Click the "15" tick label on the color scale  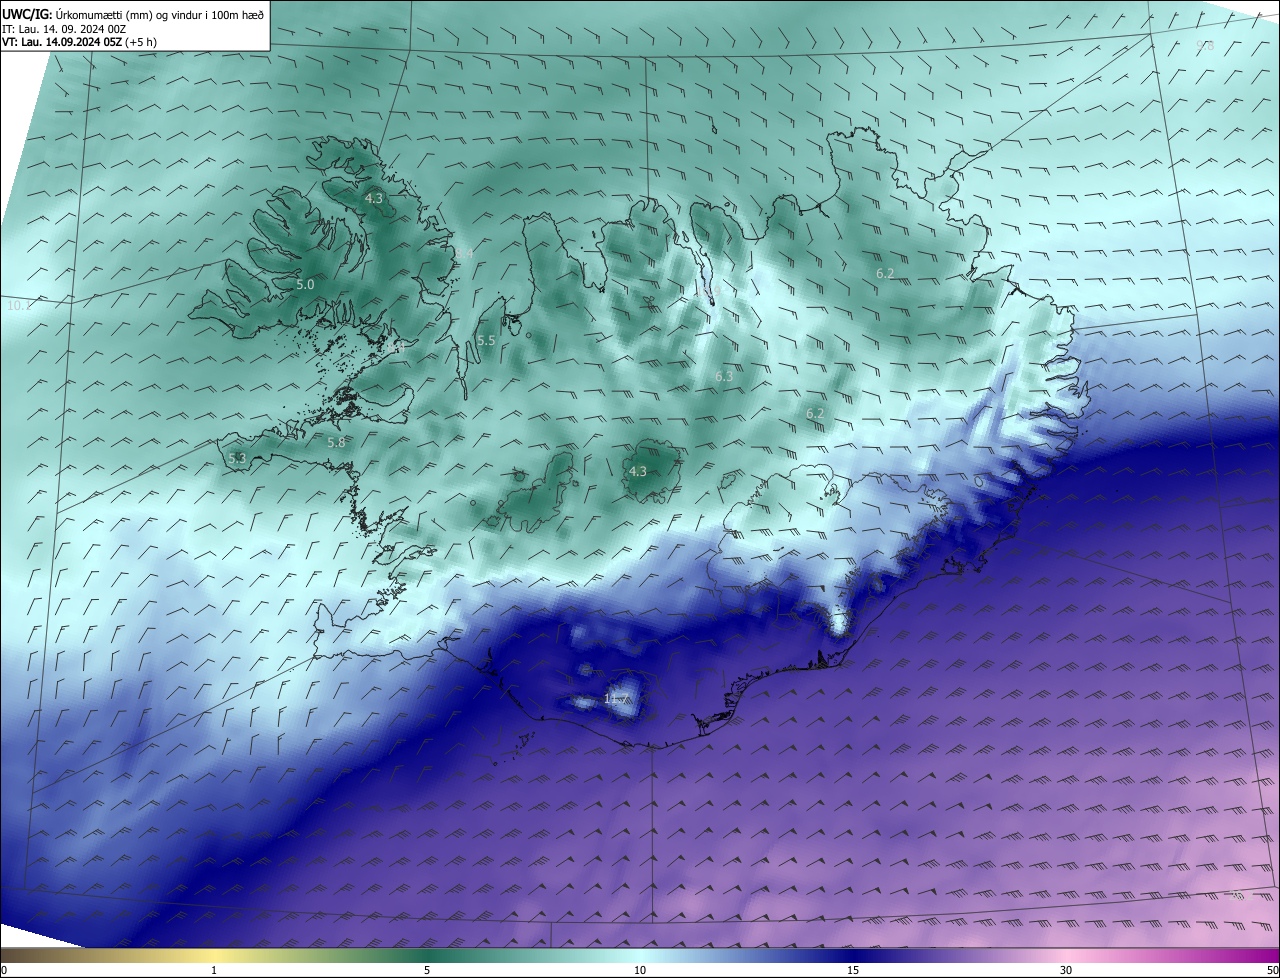[x=853, y=970]
